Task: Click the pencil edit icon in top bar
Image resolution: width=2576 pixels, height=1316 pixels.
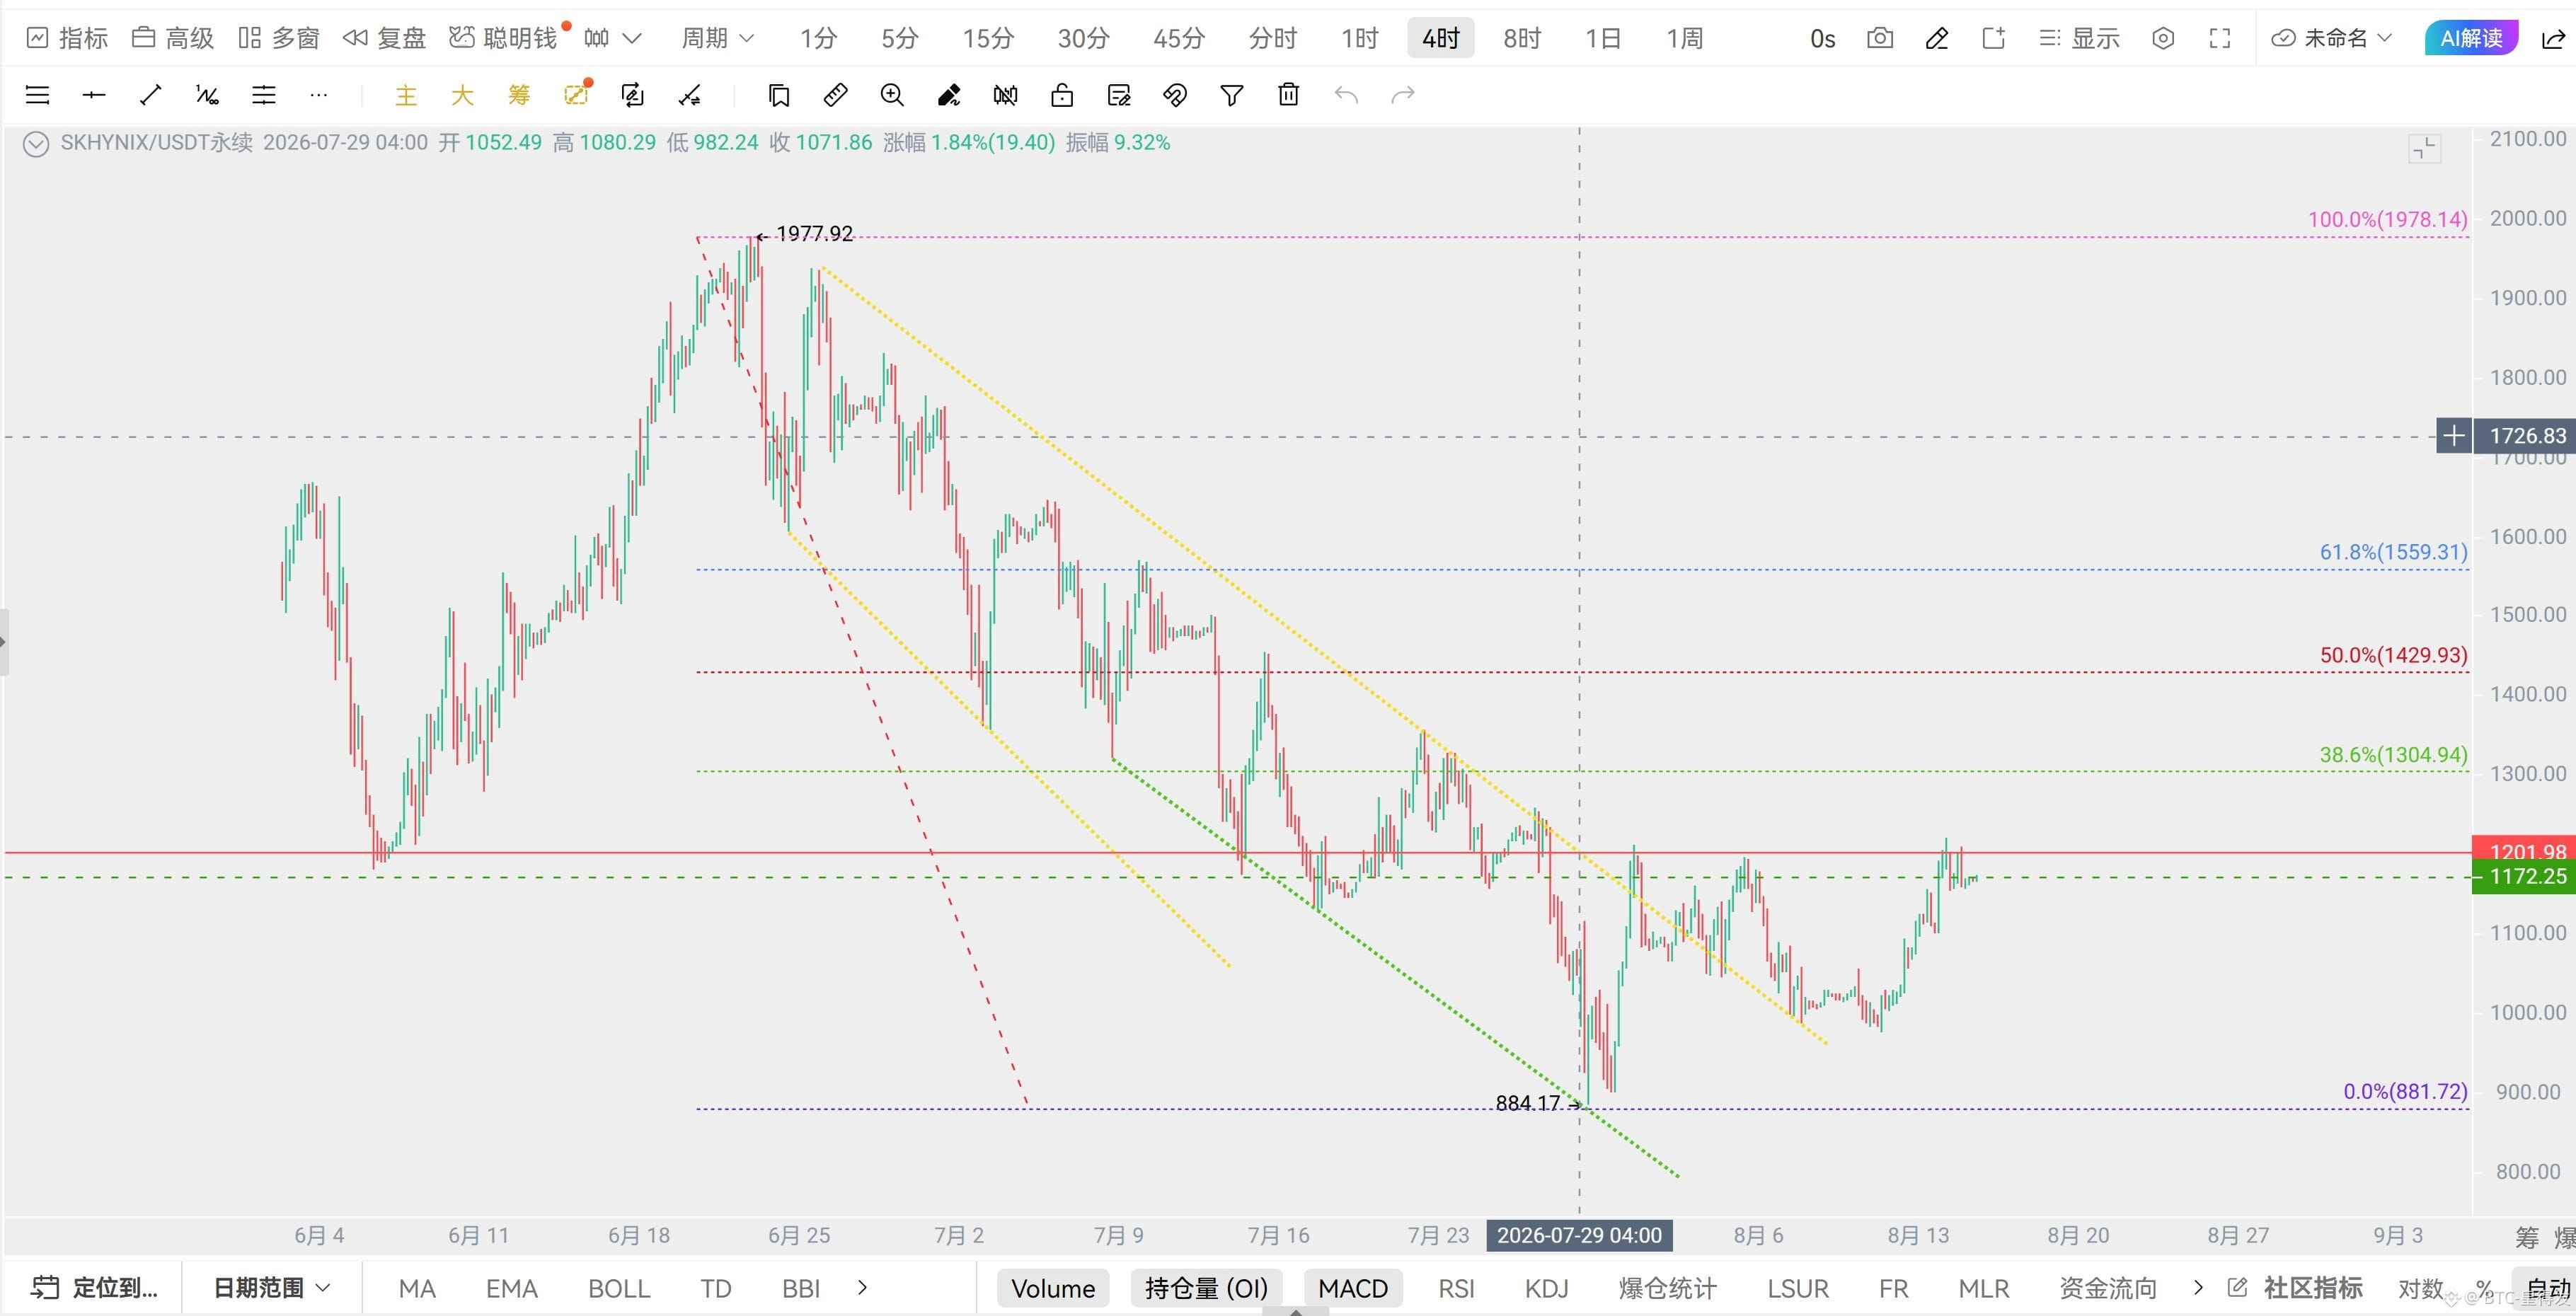Action: tap(1937, 38)
